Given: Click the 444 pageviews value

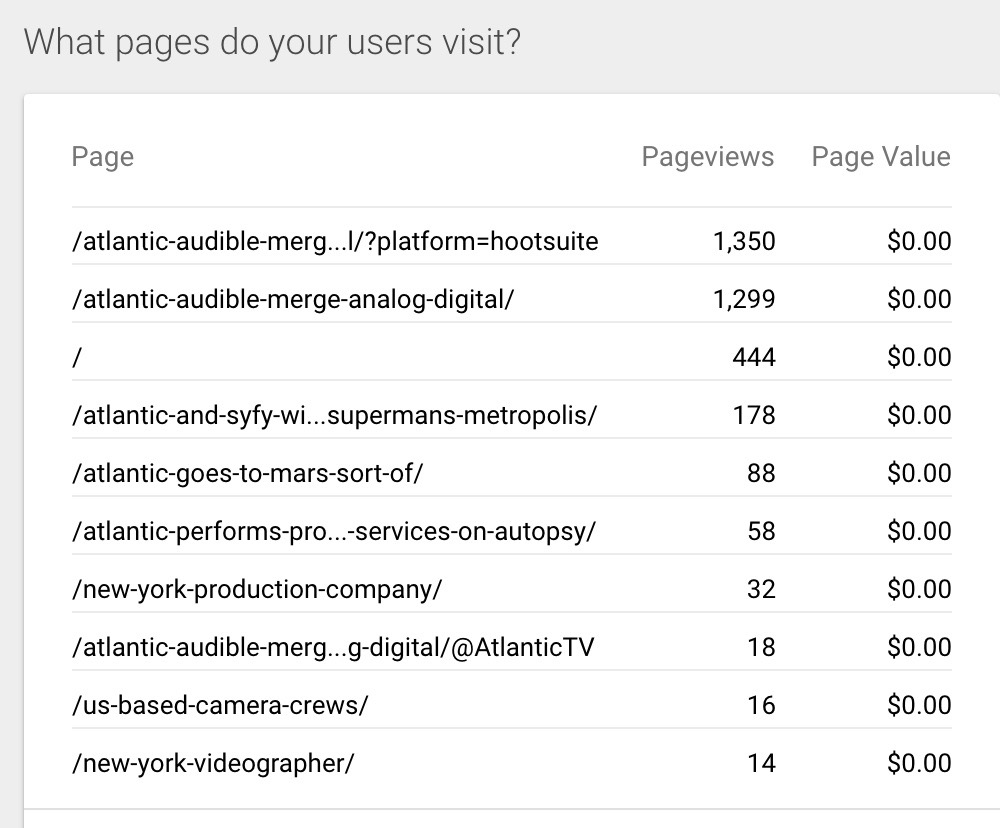Looking at the screenshot, I should pos(754,358).
